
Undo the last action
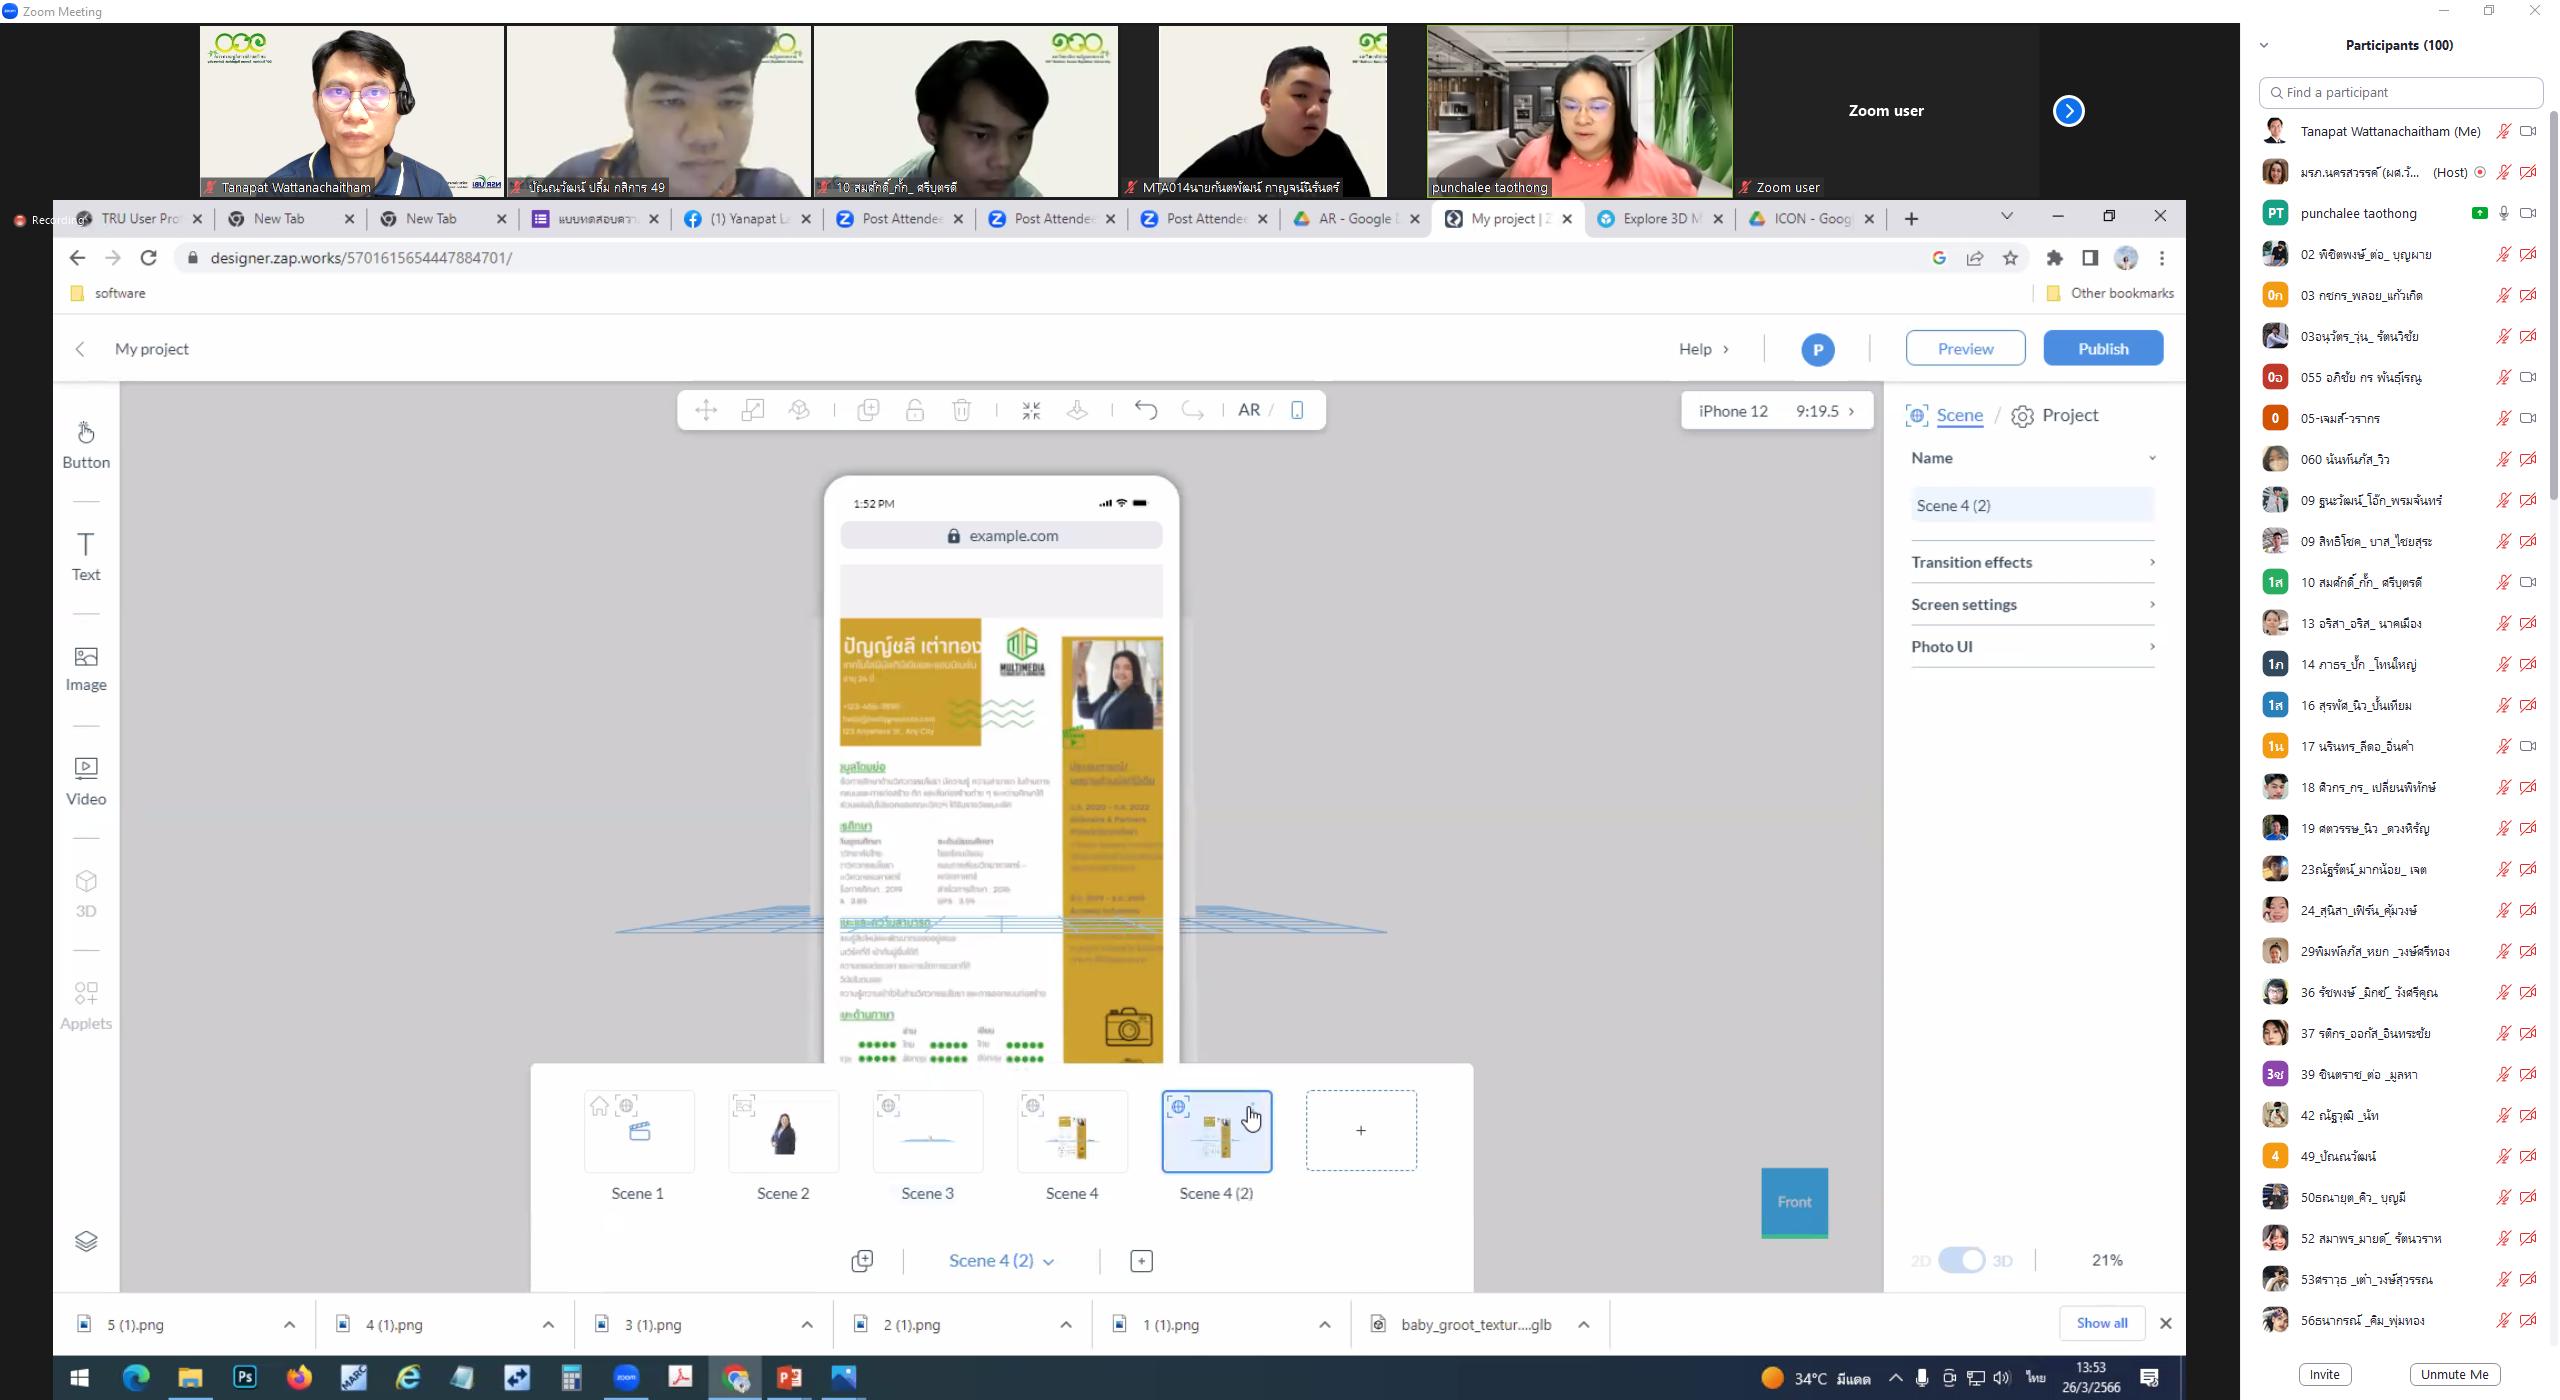point(1146,410)
